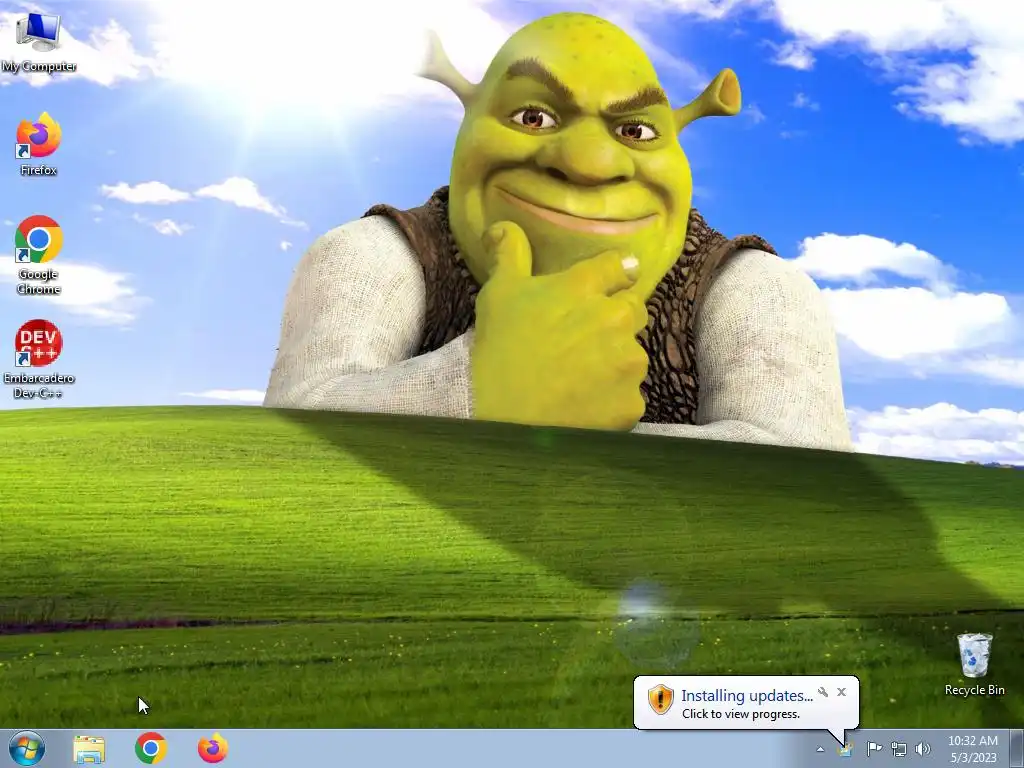
Task: Close the Installing updates balloon
Action: 841,692
